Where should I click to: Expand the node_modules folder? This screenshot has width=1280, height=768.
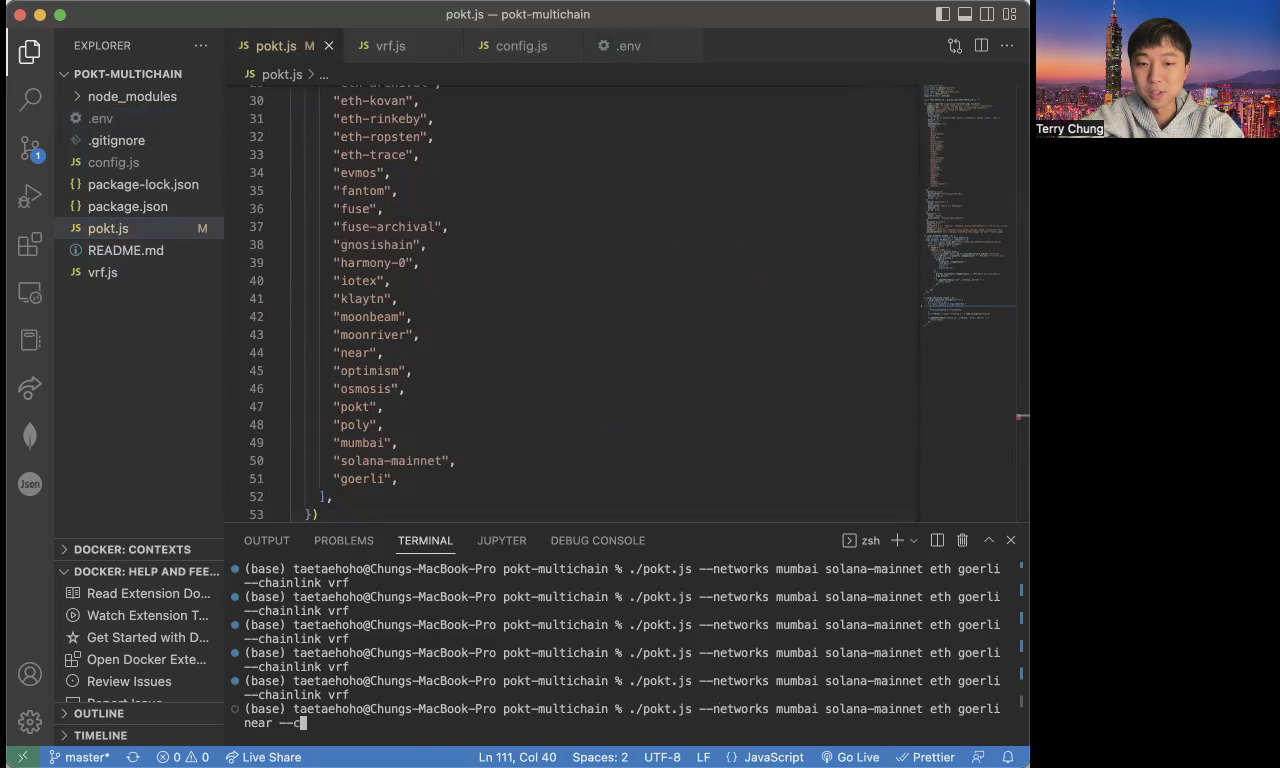click(132, 96)
